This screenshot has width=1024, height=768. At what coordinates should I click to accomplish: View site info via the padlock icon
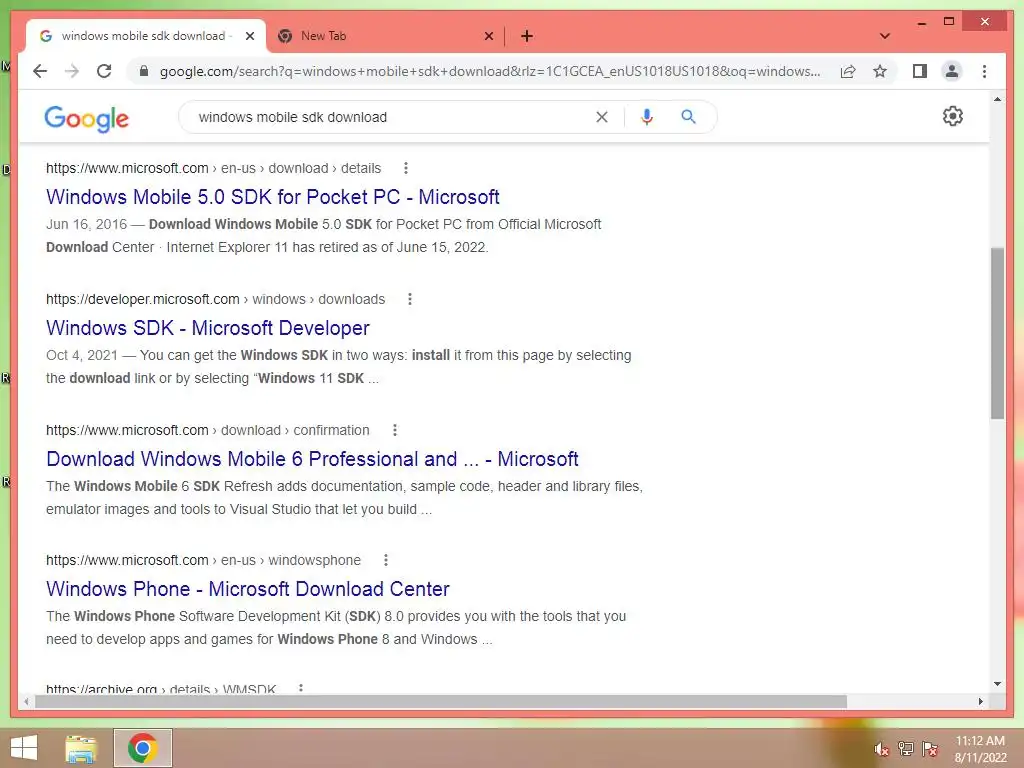click(144, 71)
